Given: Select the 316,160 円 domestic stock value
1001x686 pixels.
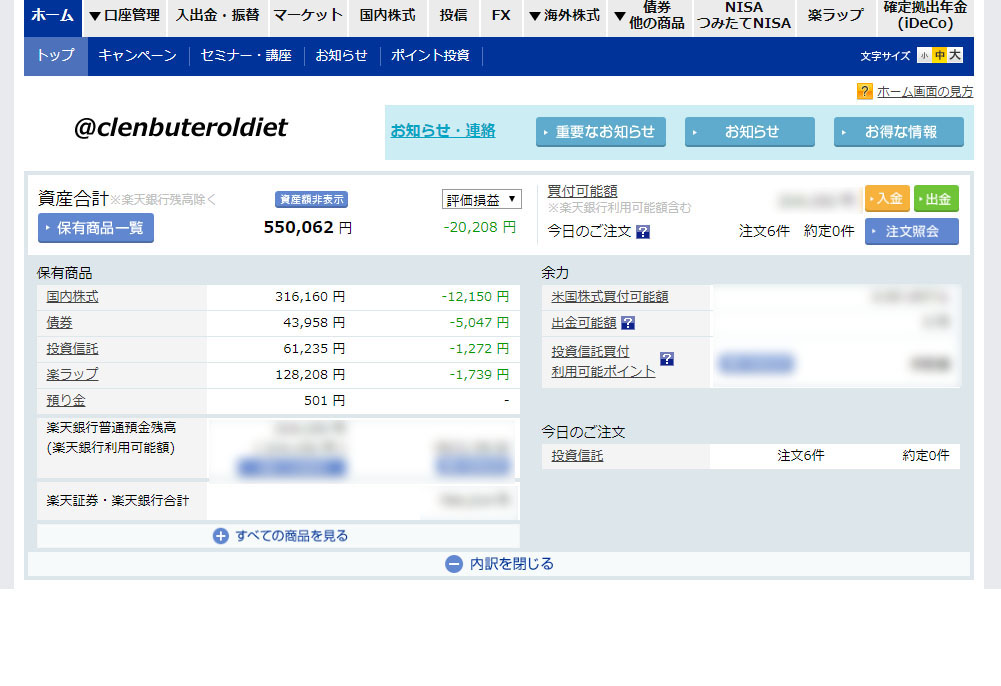Looking at the screenshot, I should click(310, 297).
